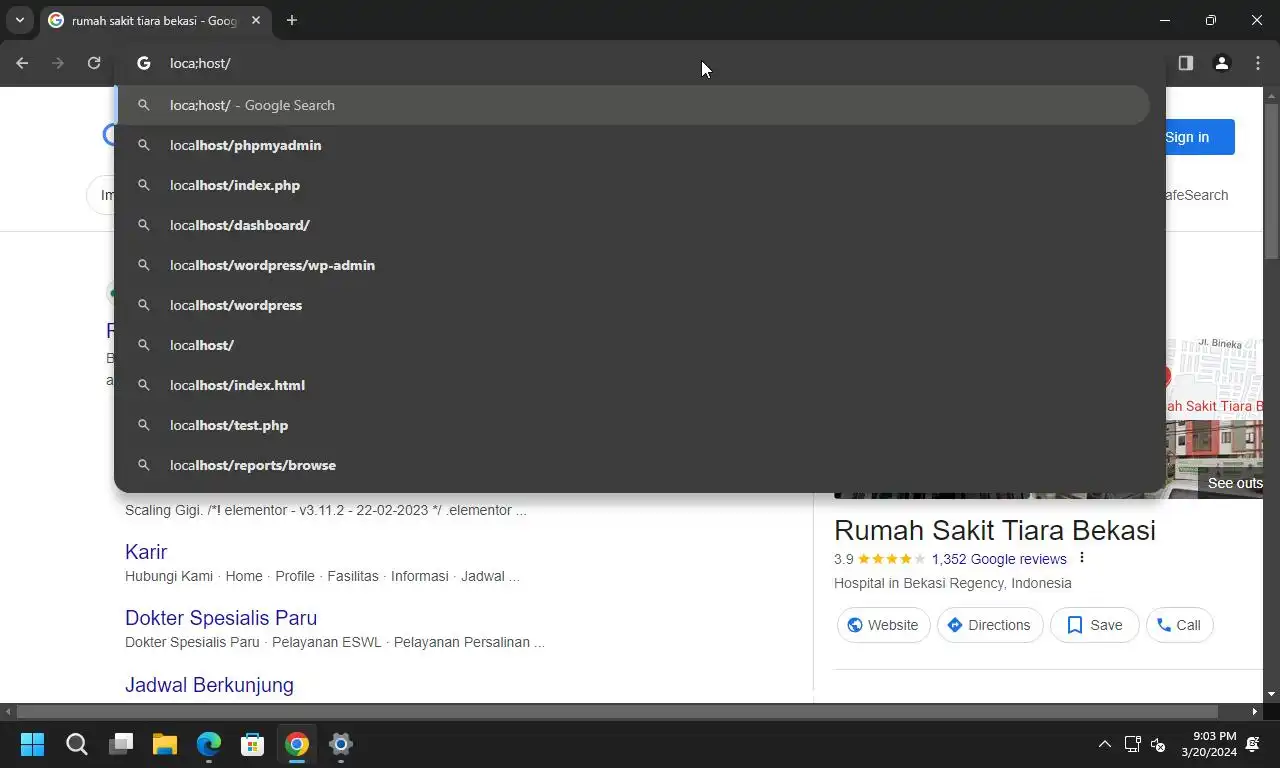Choose the localhost/test.php suggestion
This screenshot has width=1280, height=768.
[x=632, y=425]
